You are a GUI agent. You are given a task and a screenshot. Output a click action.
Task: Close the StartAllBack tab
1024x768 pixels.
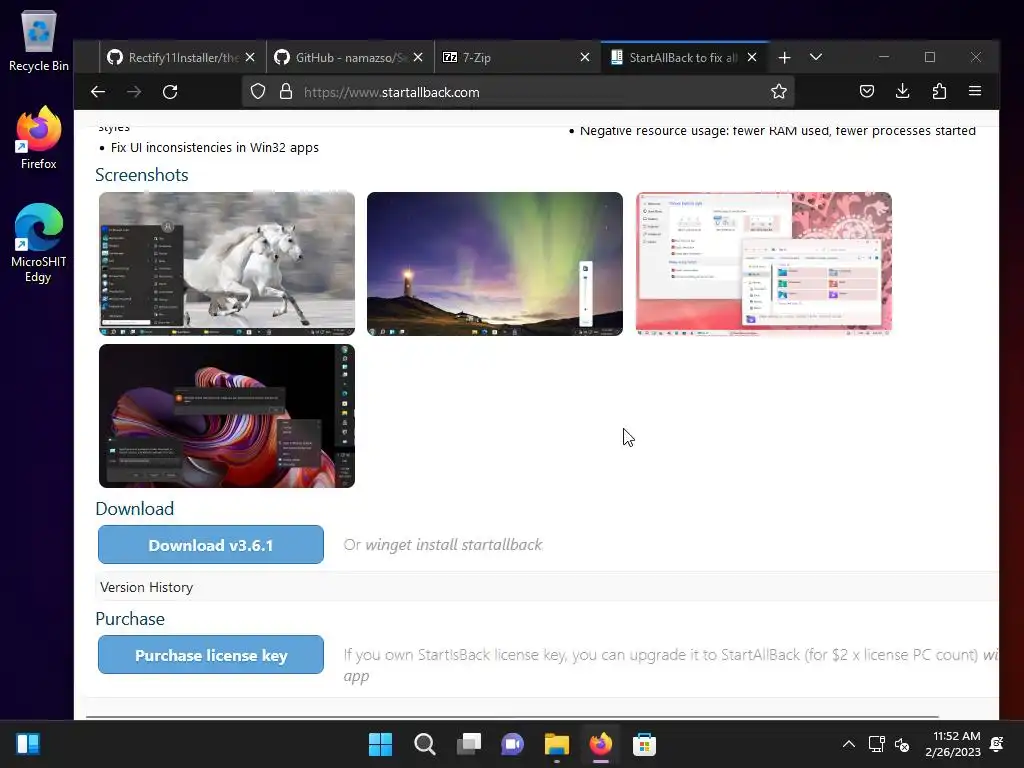[752, 57]
